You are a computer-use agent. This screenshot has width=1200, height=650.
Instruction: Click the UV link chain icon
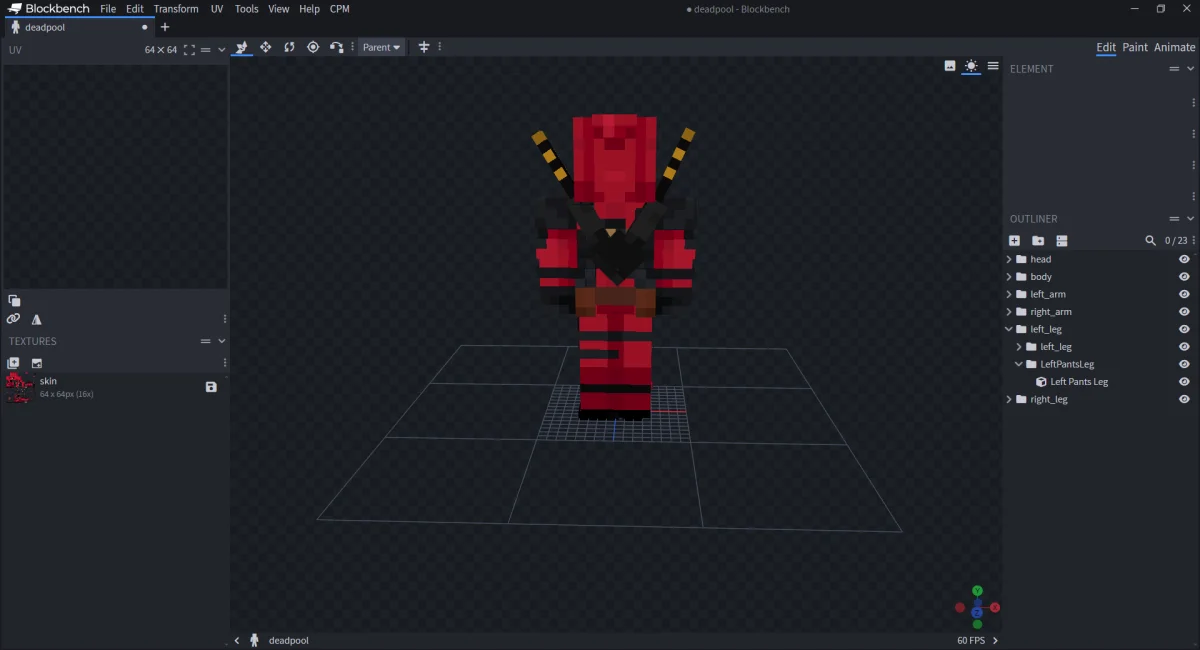tap(13, 319)
